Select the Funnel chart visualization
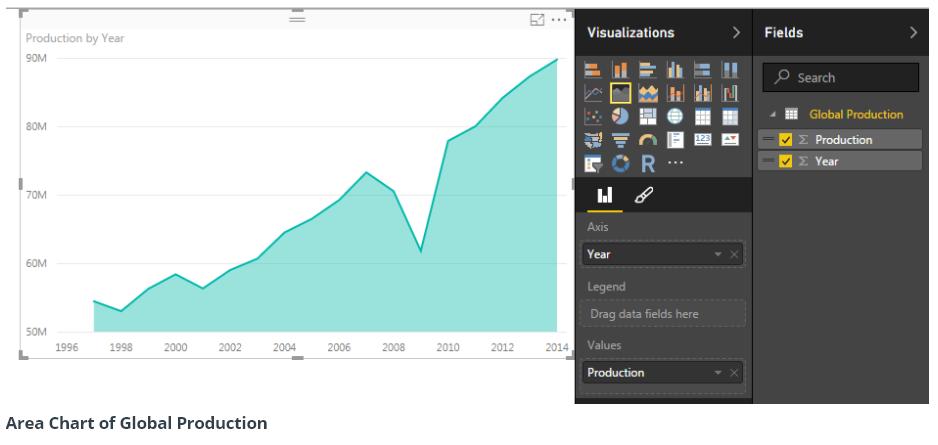 point(620,140)
